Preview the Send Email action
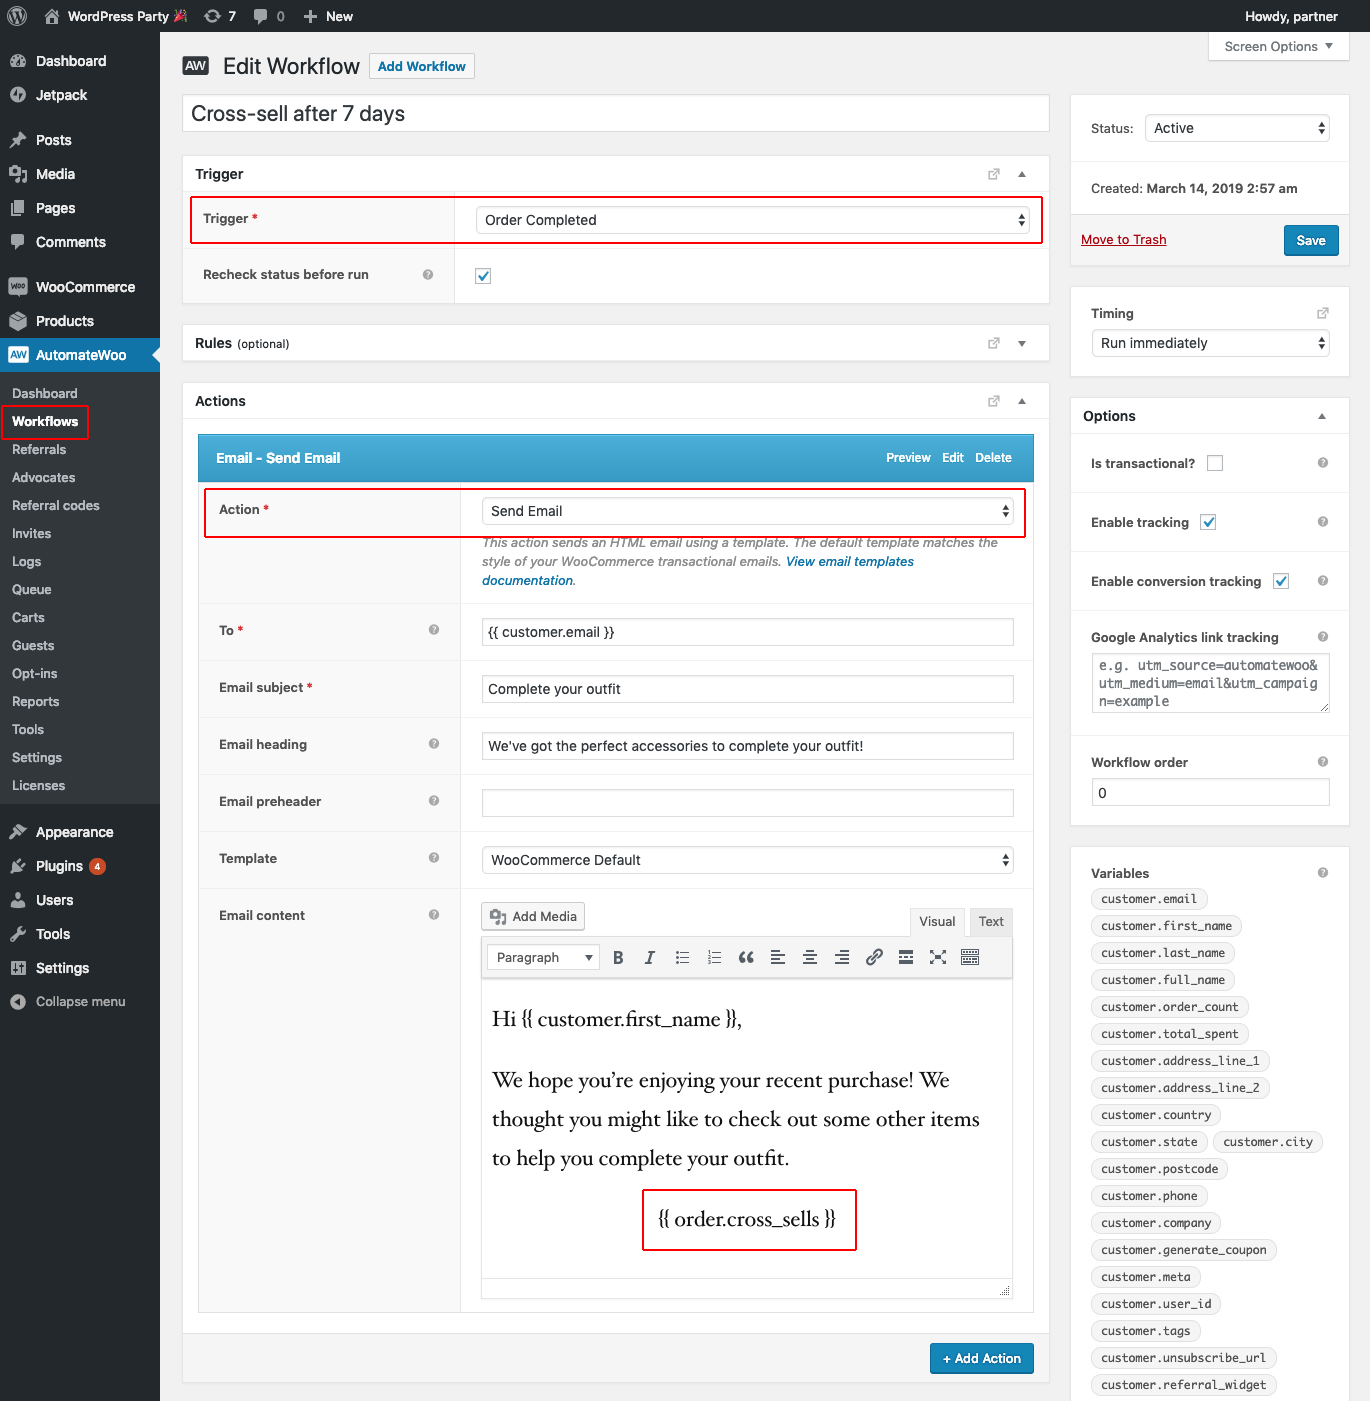The width and height of the screenshot is (1370, 1401). point(908,458)
